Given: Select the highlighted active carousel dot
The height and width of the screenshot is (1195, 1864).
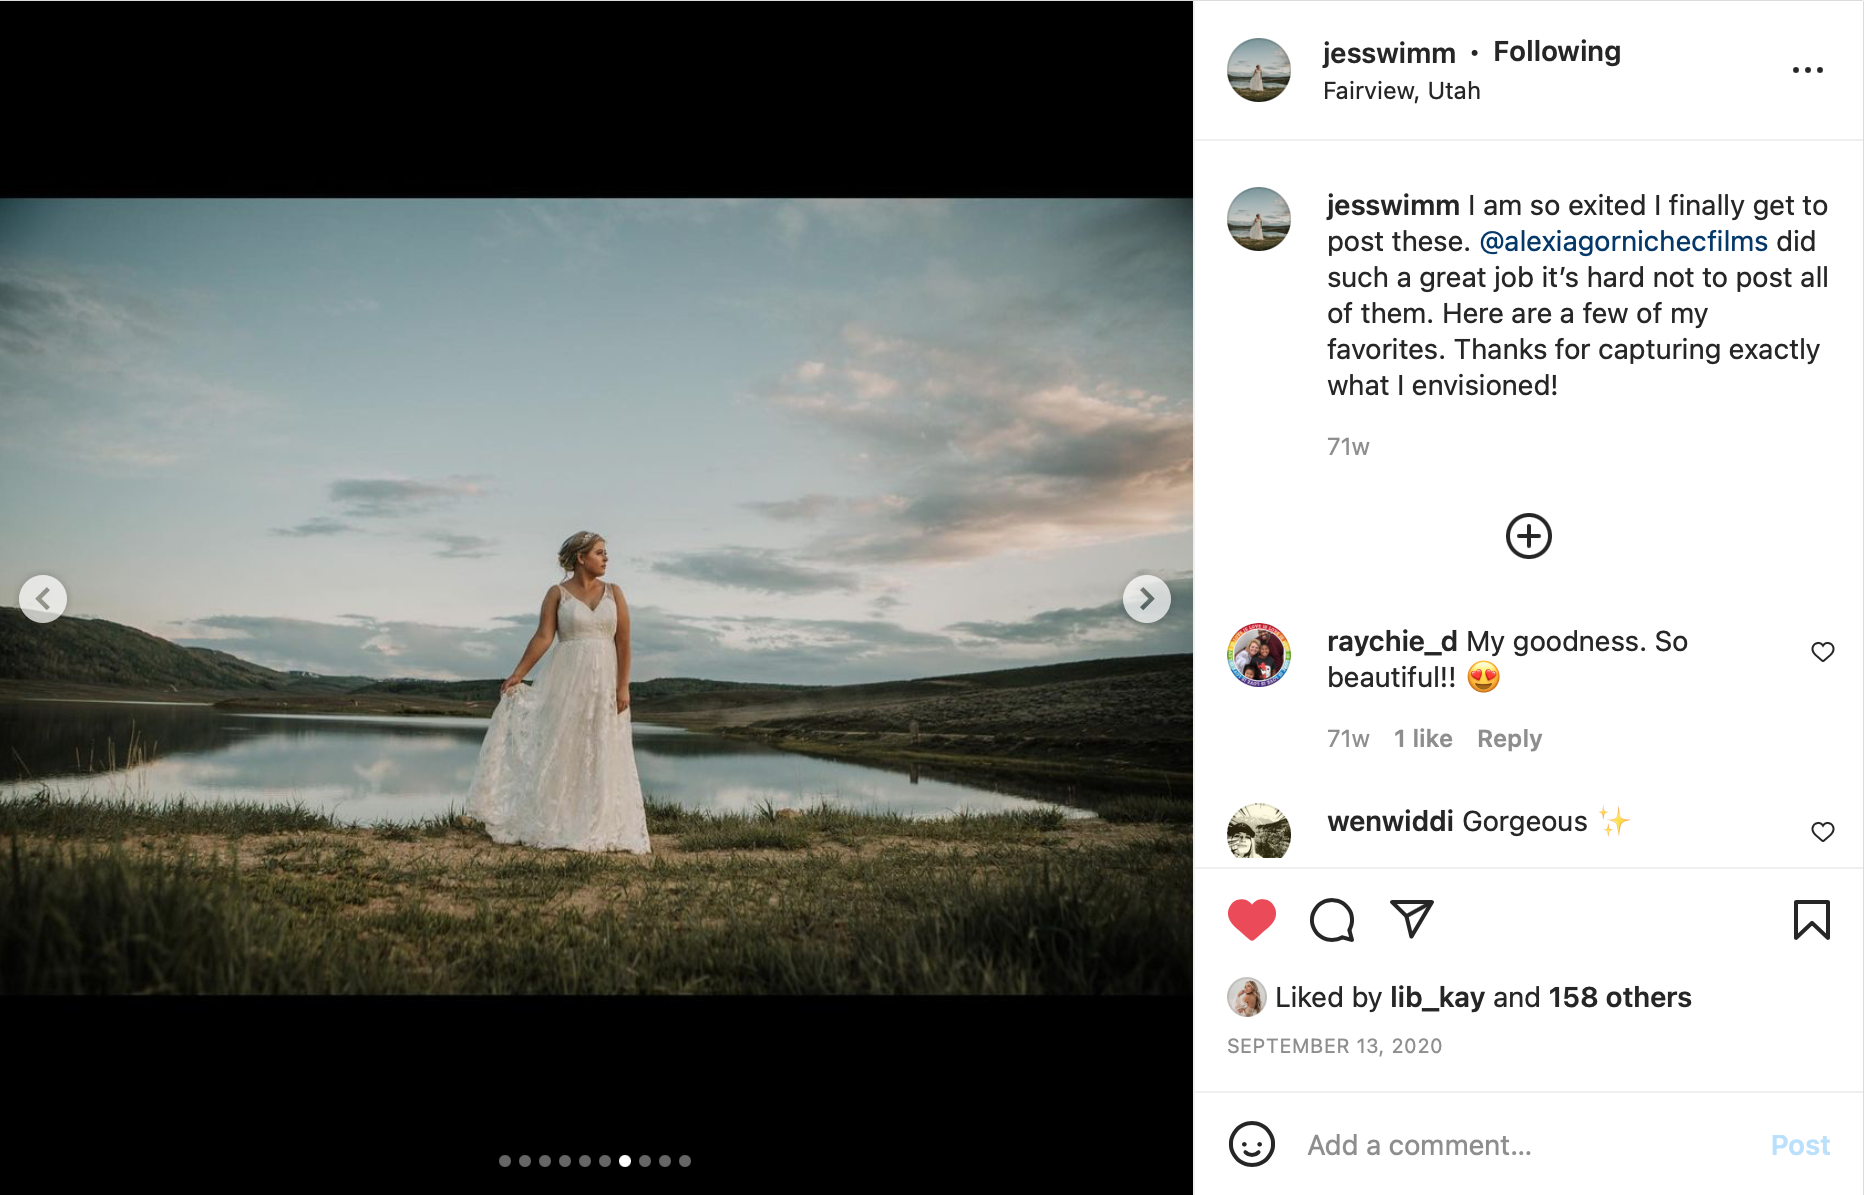Looking at the screenshot, I should pos(625,1161).
